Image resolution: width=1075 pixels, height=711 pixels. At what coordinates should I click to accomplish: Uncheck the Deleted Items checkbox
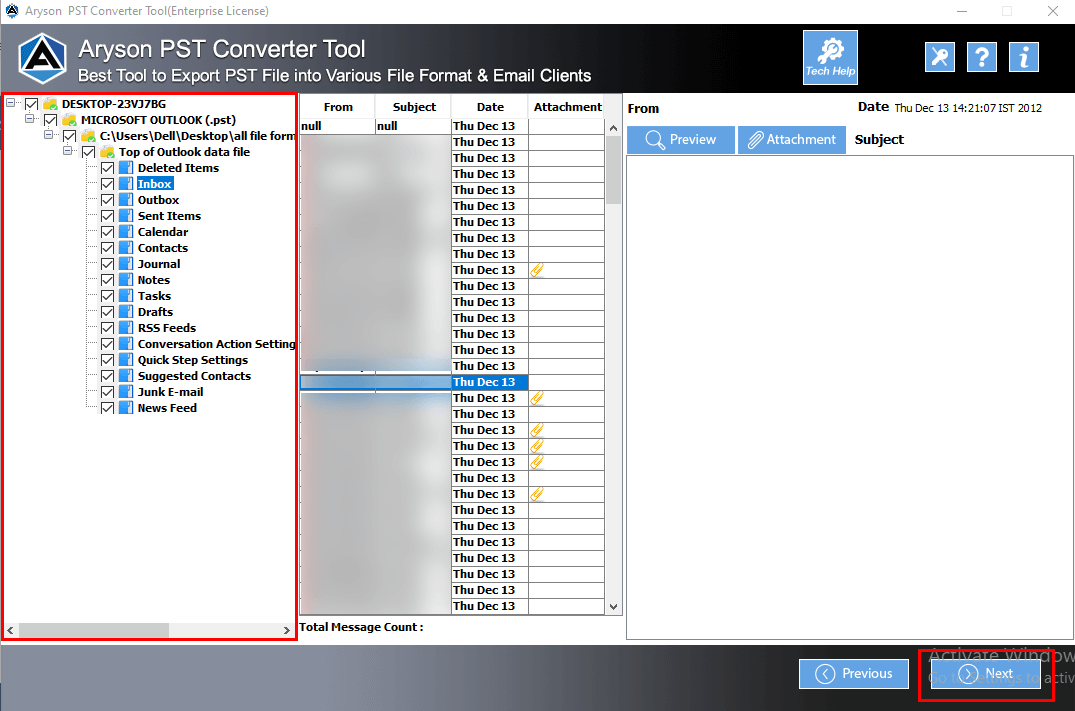[108, 168]
